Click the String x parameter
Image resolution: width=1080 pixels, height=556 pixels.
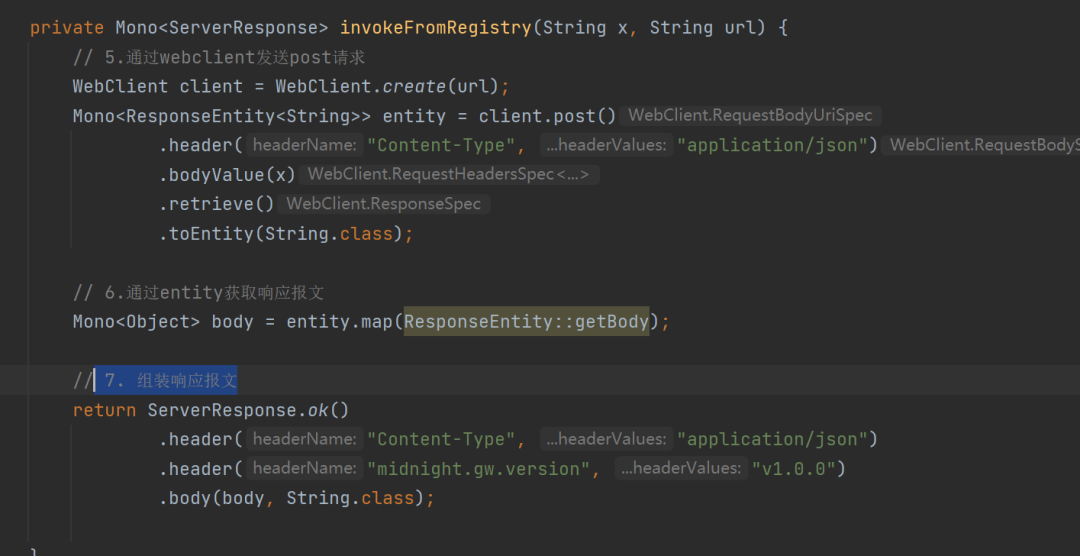point(585,28)
